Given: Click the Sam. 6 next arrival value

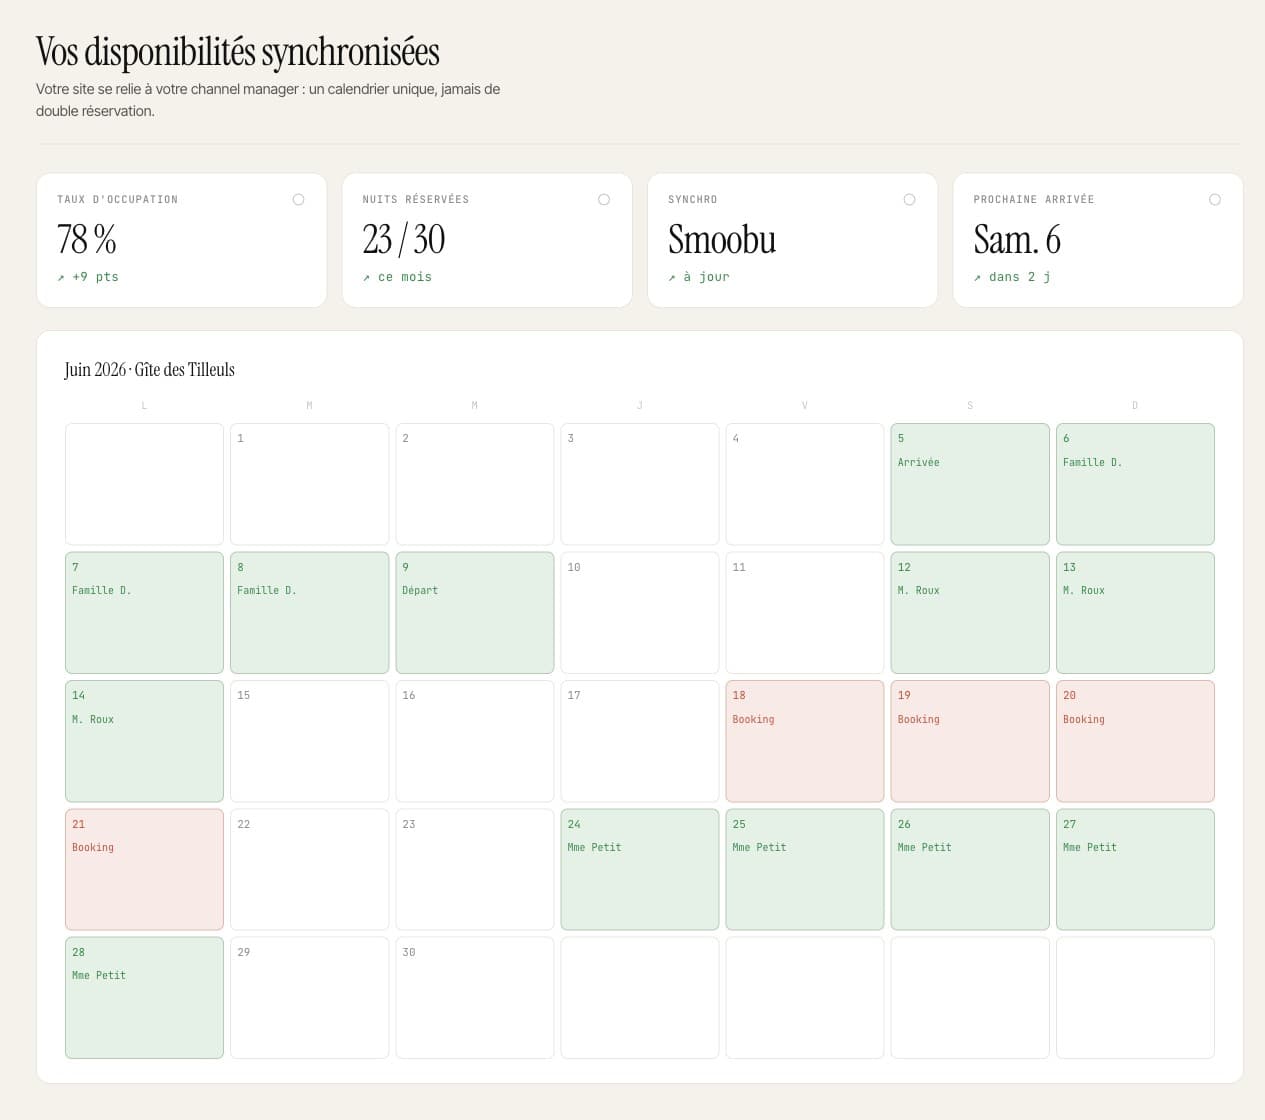Looking at the screenshot, I should (1017, 240).
